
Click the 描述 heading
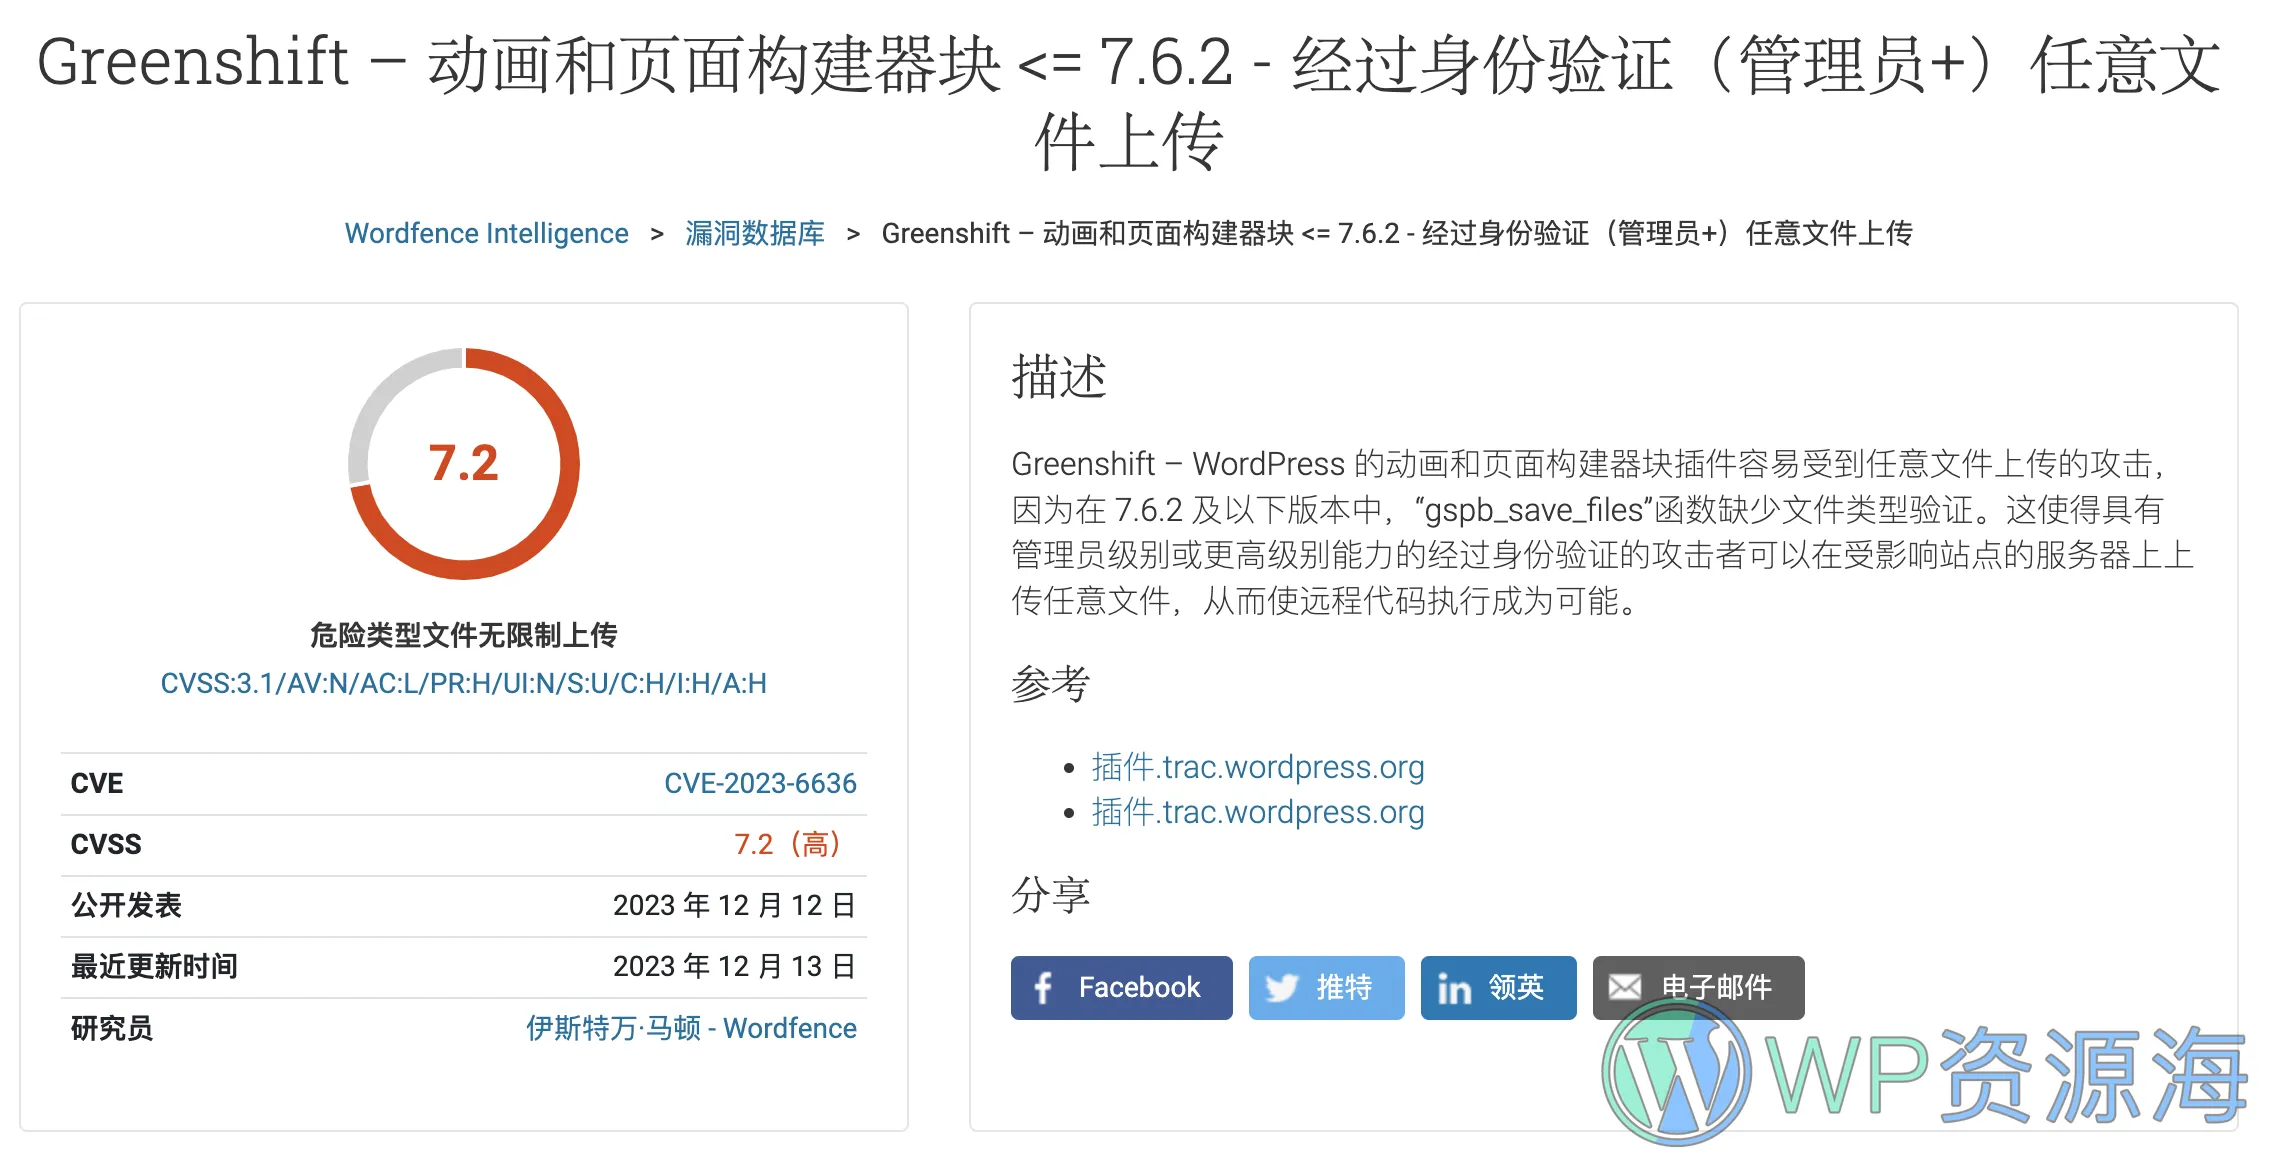pos(1059,377)
